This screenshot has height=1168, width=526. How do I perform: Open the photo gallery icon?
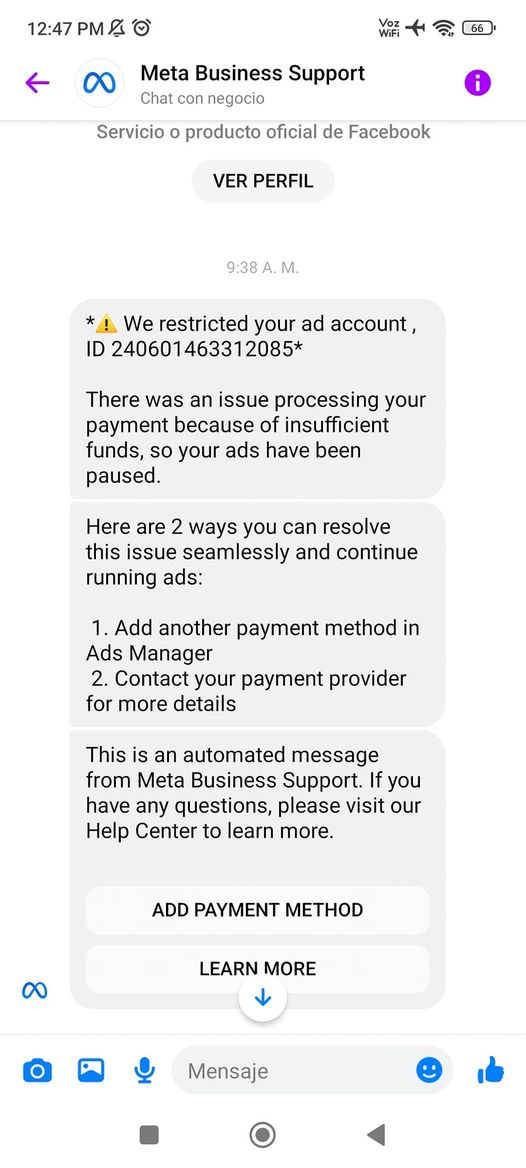pos(91,1070)
